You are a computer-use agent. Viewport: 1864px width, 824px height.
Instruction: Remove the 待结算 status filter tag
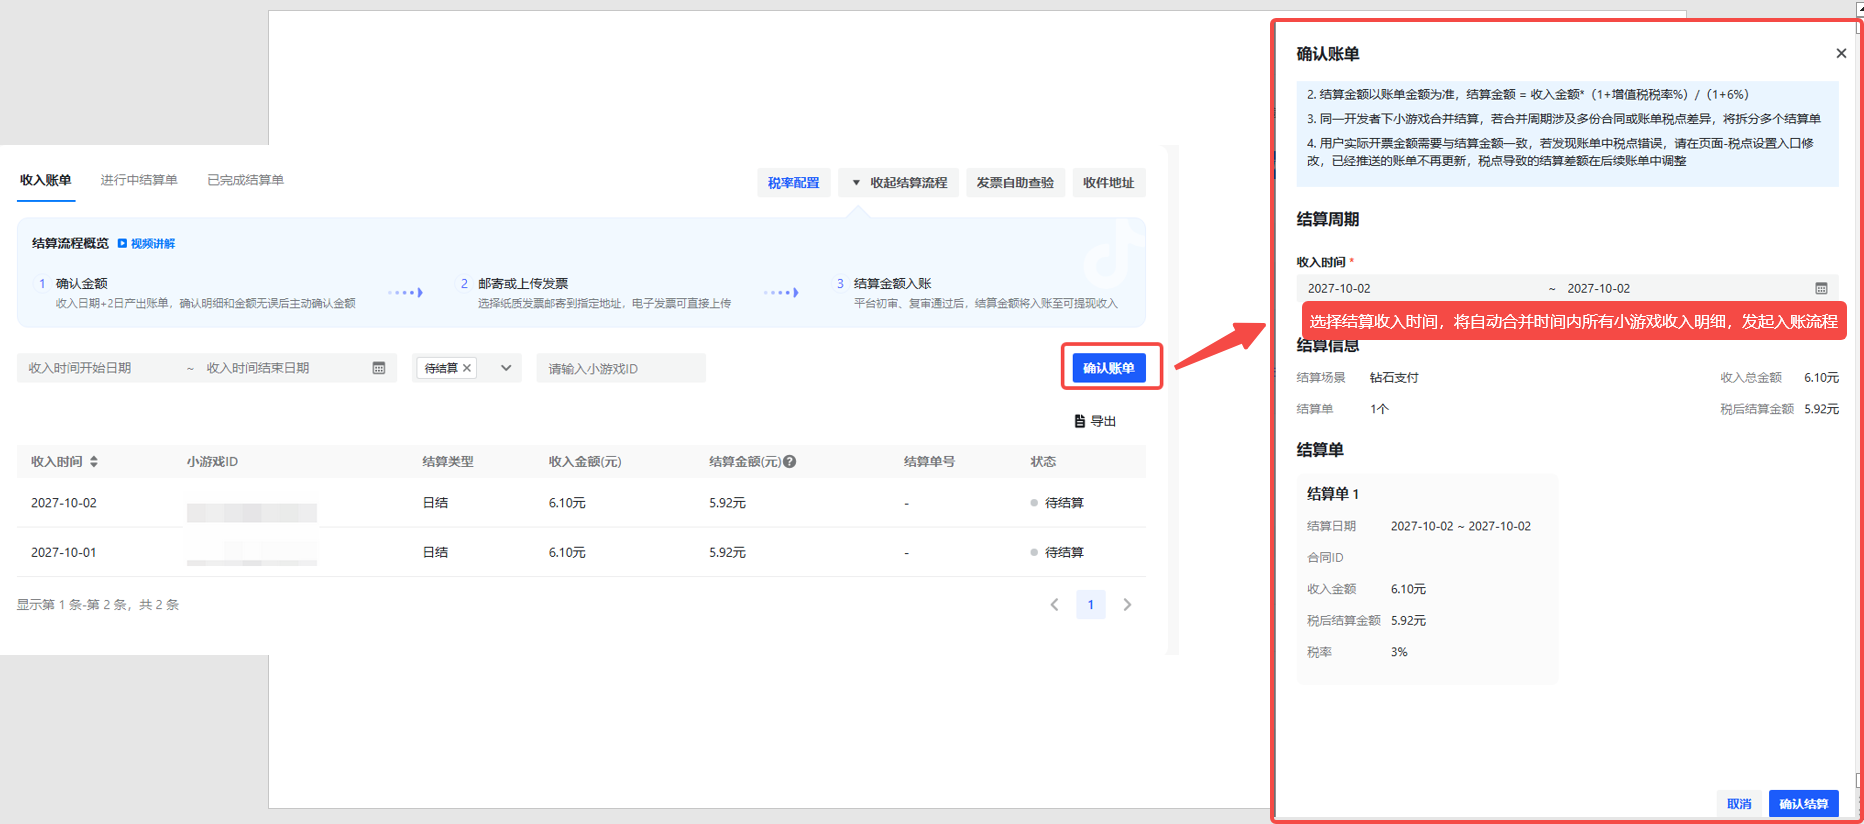click(x=467, y=368)
